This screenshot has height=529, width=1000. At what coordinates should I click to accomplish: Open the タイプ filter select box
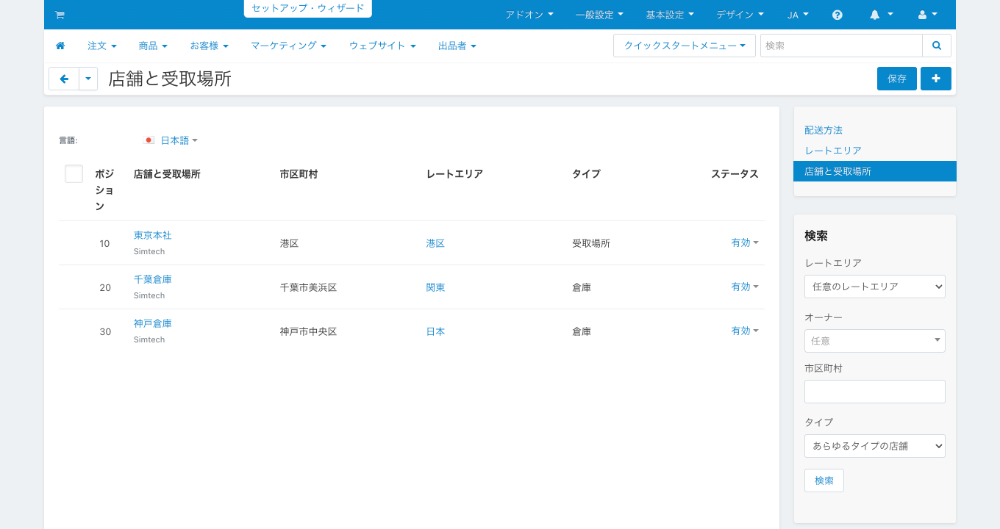click(874, 446)
